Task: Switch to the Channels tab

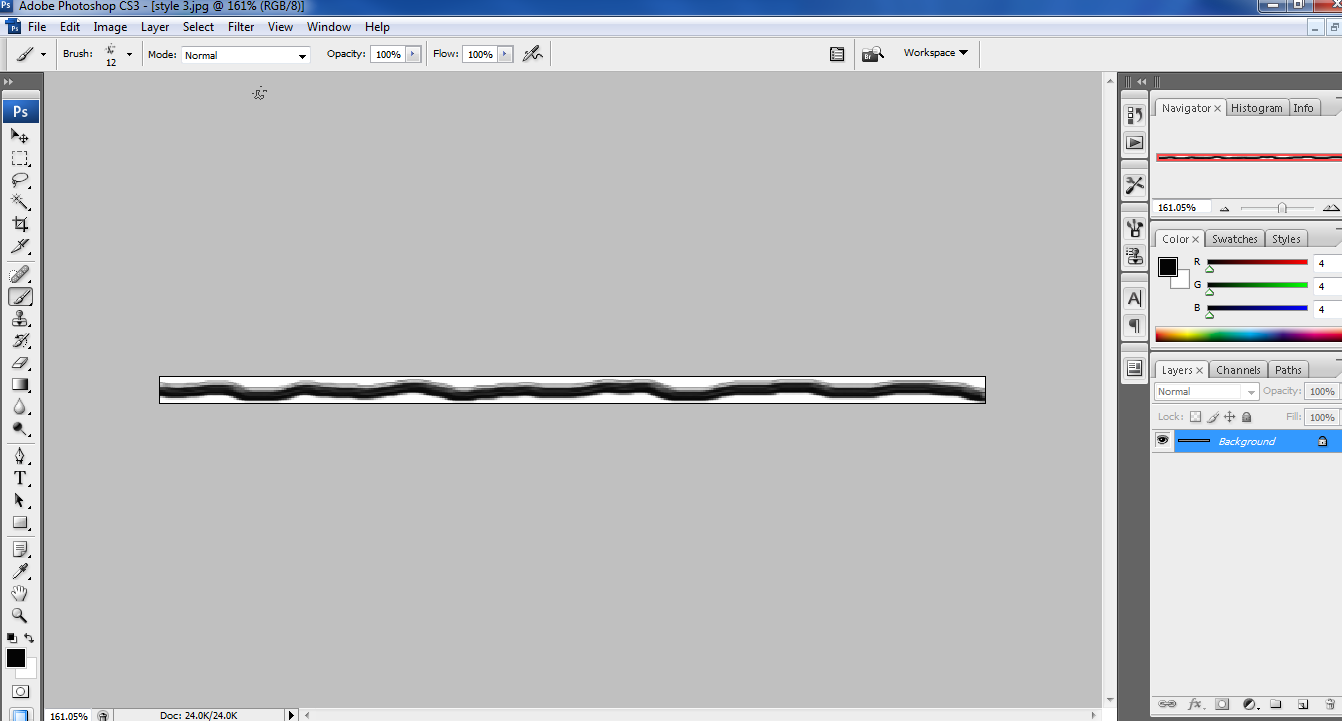Action: (x=1238, y=369)
